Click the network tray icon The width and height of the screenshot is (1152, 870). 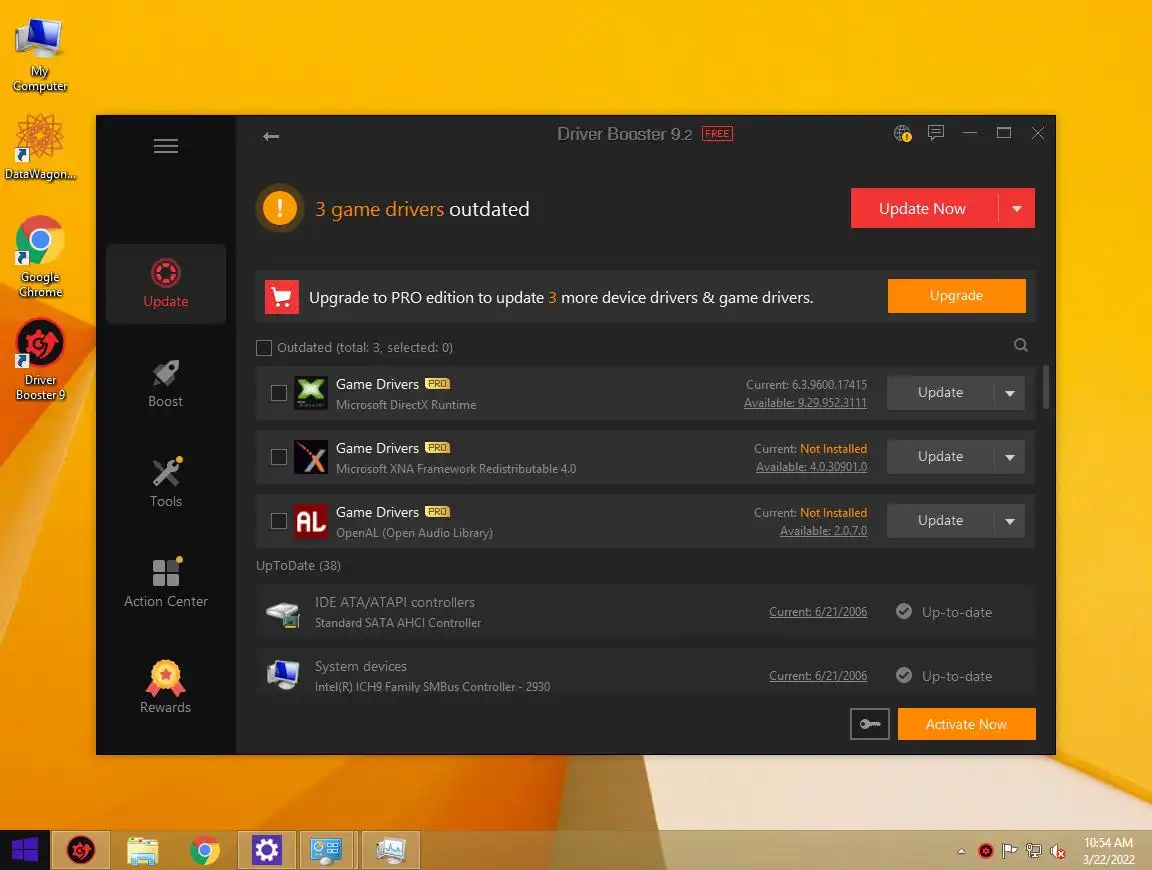pyautogui.click(x=1034, y=851)
